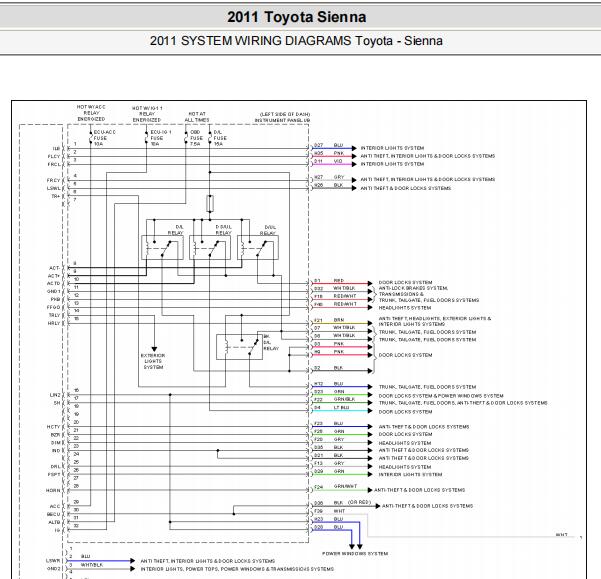Click the Headlights System label beside RED/WHT wire
Viewport: 601px width, 579px height.
(x=405, y=308)
